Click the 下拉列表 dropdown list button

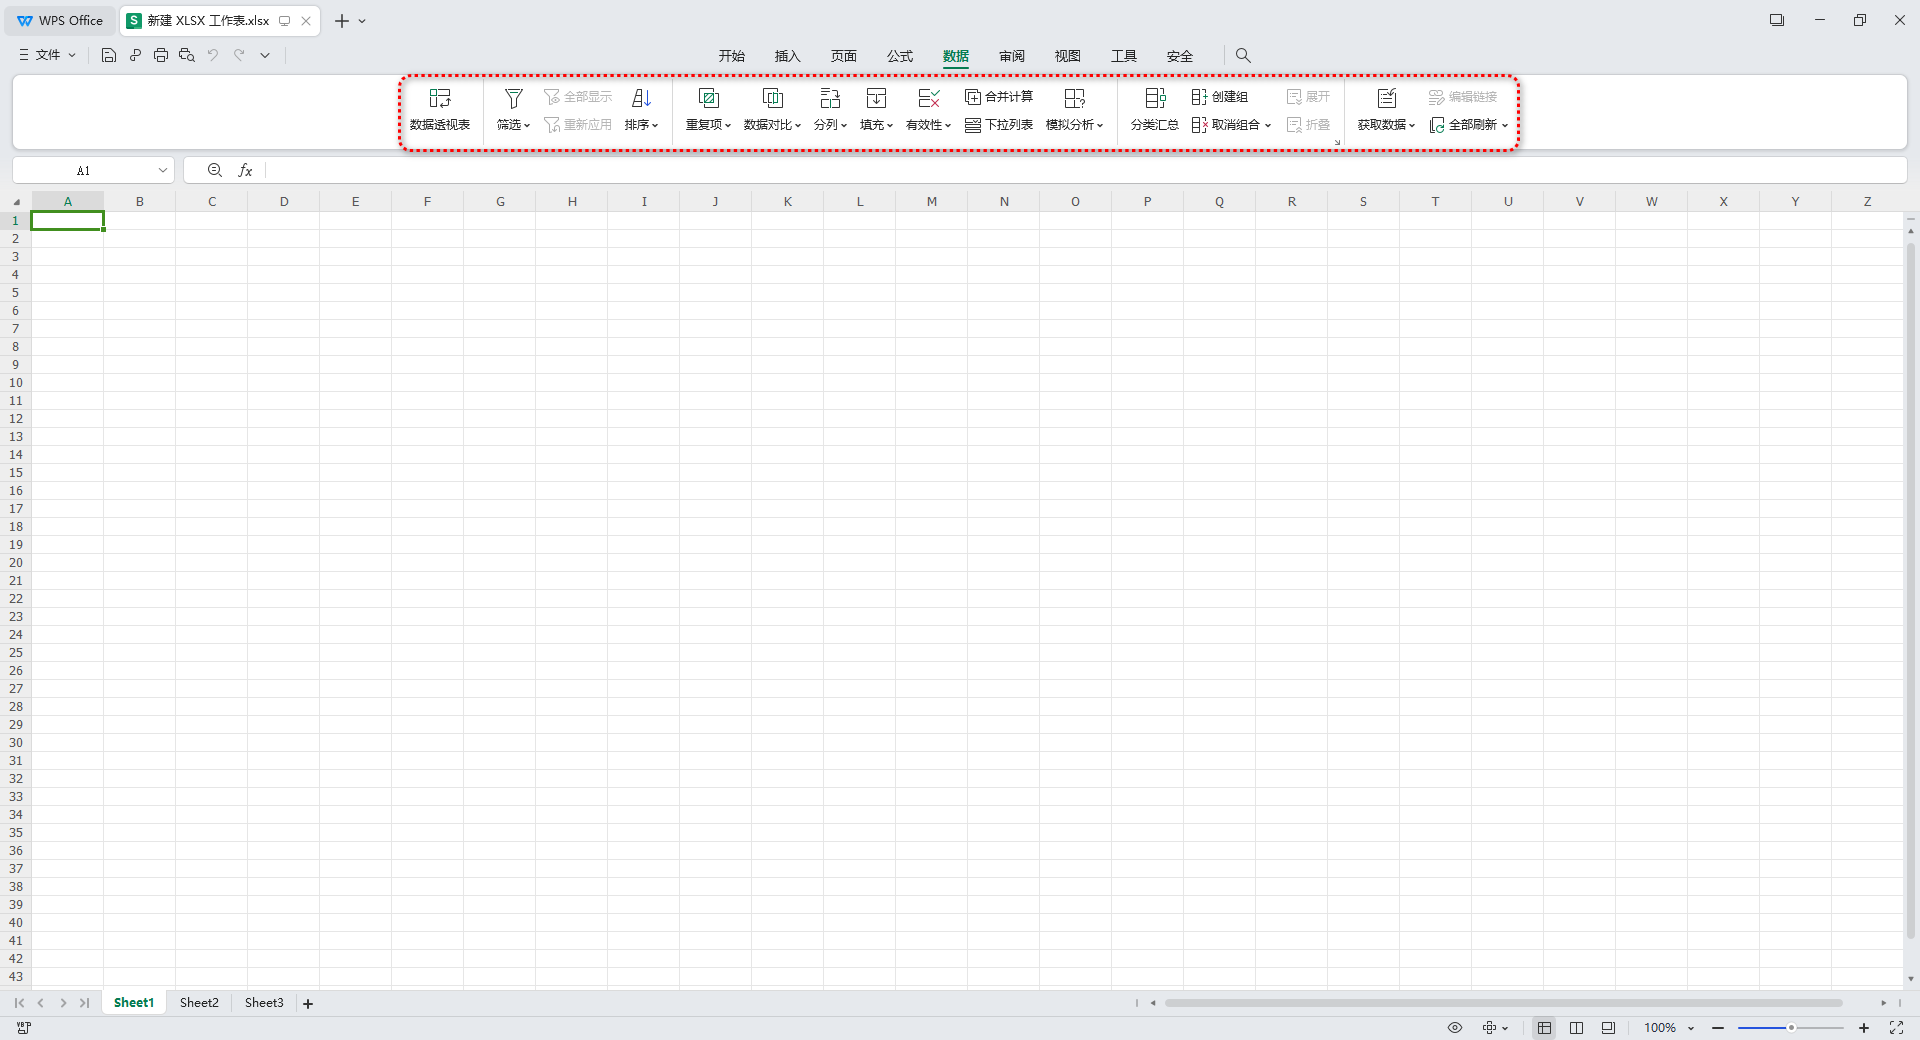pyautogui.click(x=999, y=125)
